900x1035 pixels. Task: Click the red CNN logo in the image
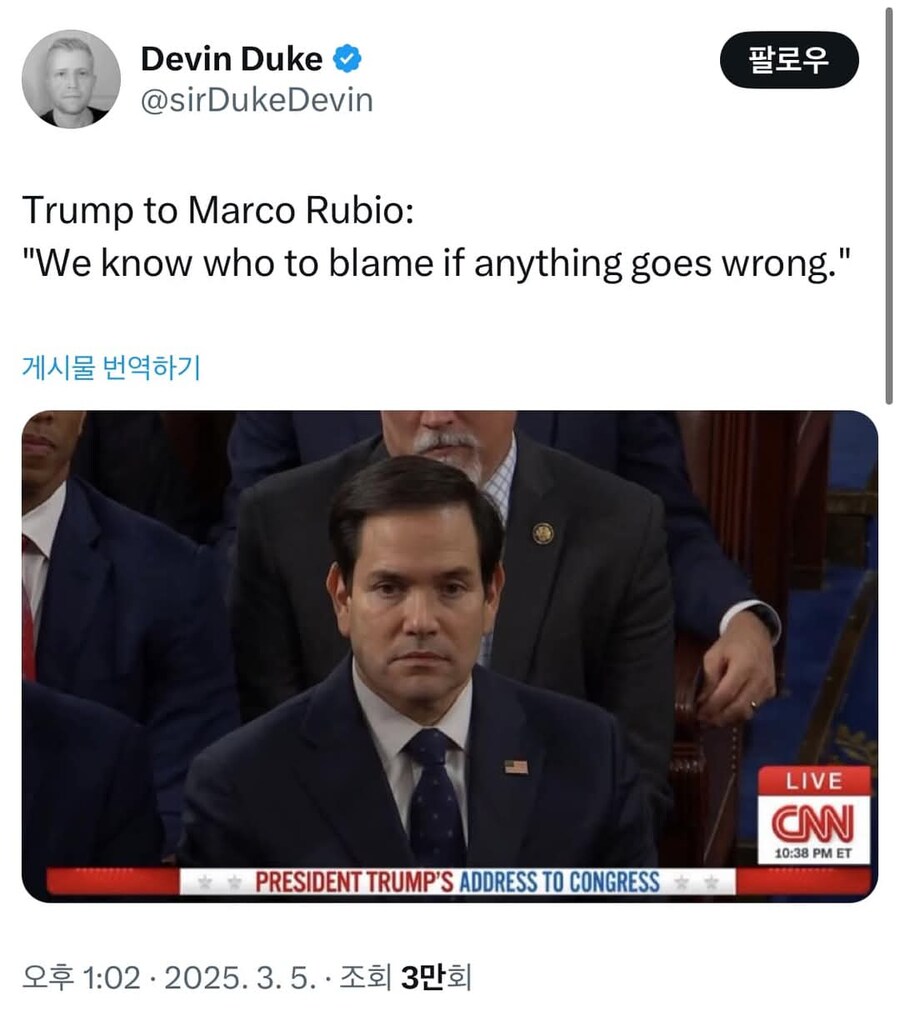[x=813, y=822]
